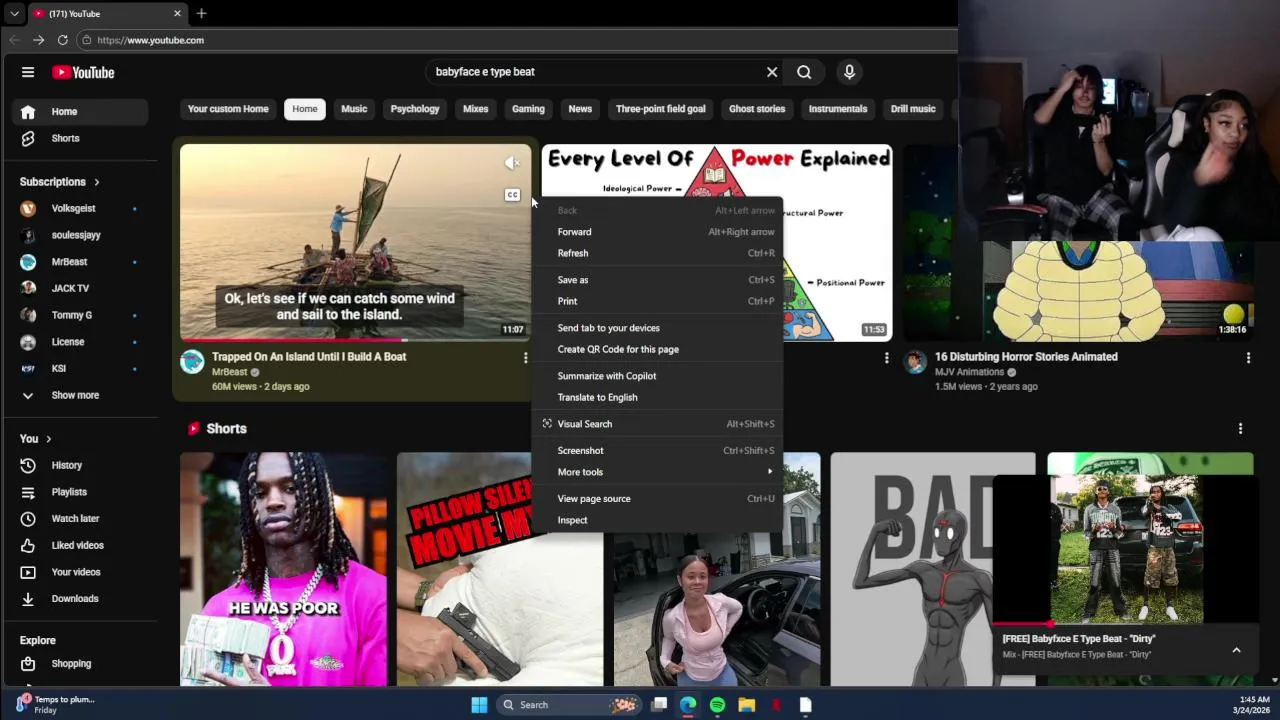Open Volksgeist subscription channel

coord(80,208)
